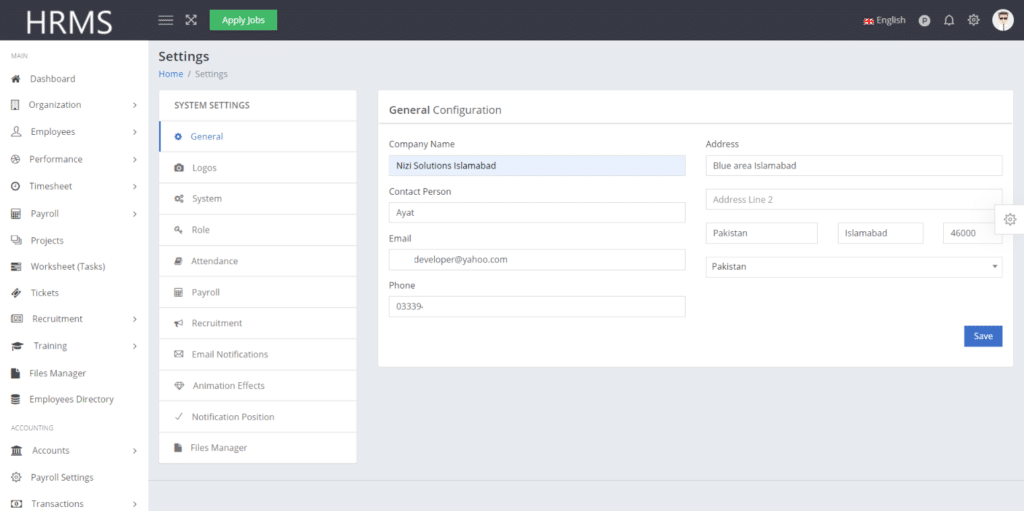Toggle fullscreen with the expand arrows icon
This screenshot has height=511, width=1024.
pyautogui.click(x=191, y=20)
